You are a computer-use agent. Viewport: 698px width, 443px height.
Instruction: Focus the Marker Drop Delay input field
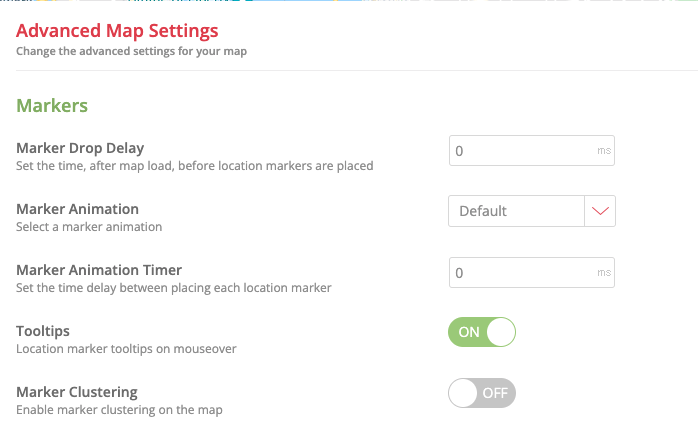click(x=520, y=151)
